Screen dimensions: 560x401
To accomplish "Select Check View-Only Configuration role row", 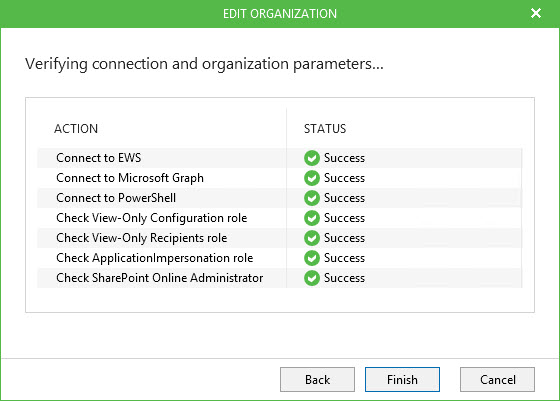I will (280, 218).
